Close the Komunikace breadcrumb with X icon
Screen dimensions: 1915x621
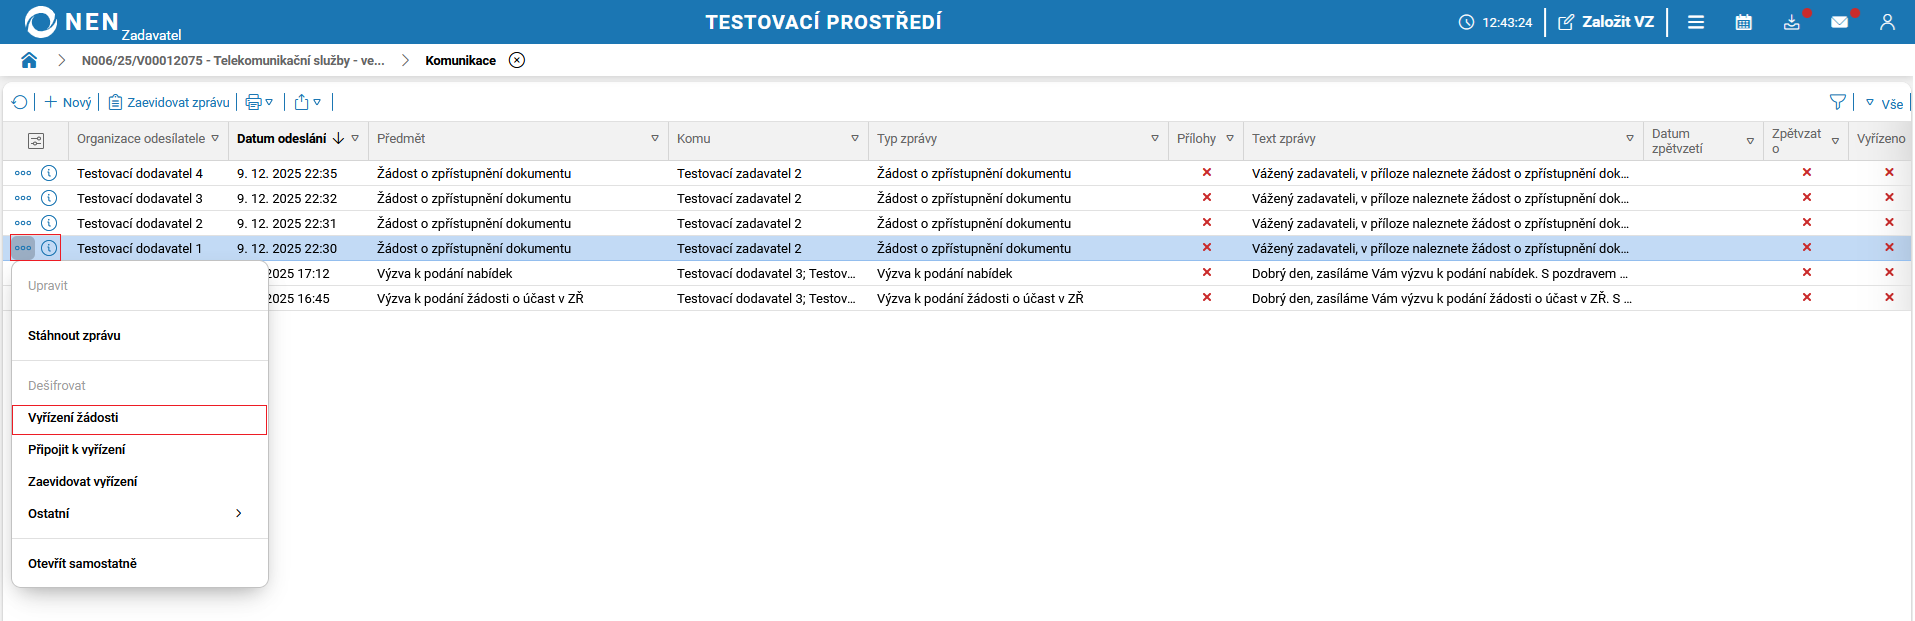[x=517, y=60]
